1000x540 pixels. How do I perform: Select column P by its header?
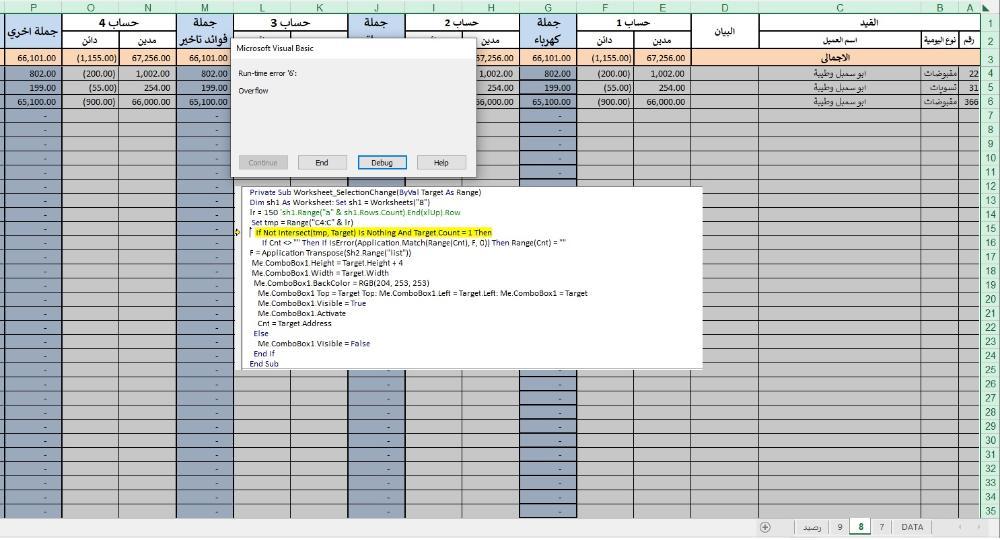pos(33,8)
